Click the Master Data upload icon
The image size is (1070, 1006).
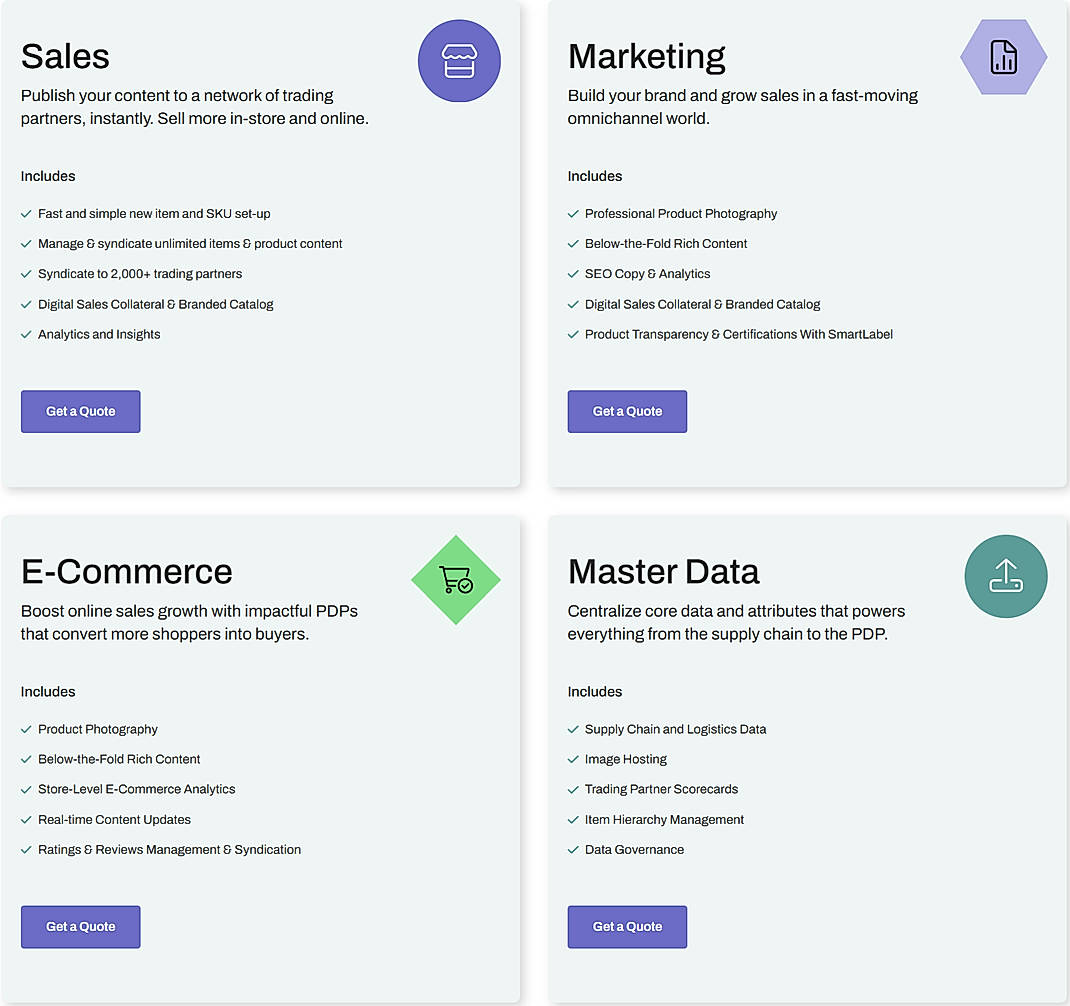(x=1006, y=576)
